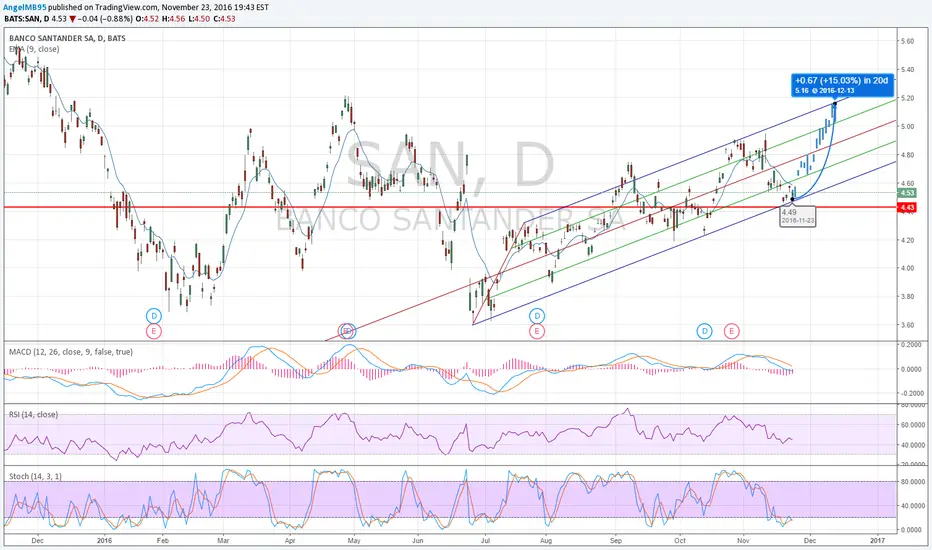The height and width of the screenshot is (550, 932).
Task: Click the E earnings marker near late October
Action: tap(732, 331)
